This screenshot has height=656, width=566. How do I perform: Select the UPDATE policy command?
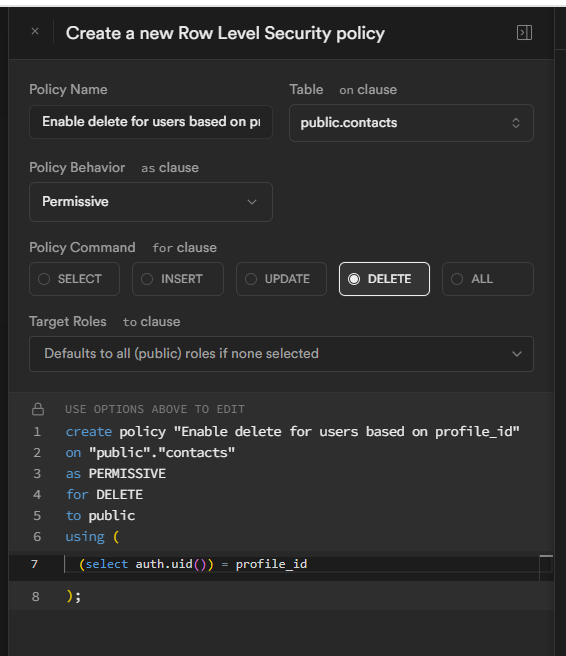pyautogui.click(x=281, y=279)
